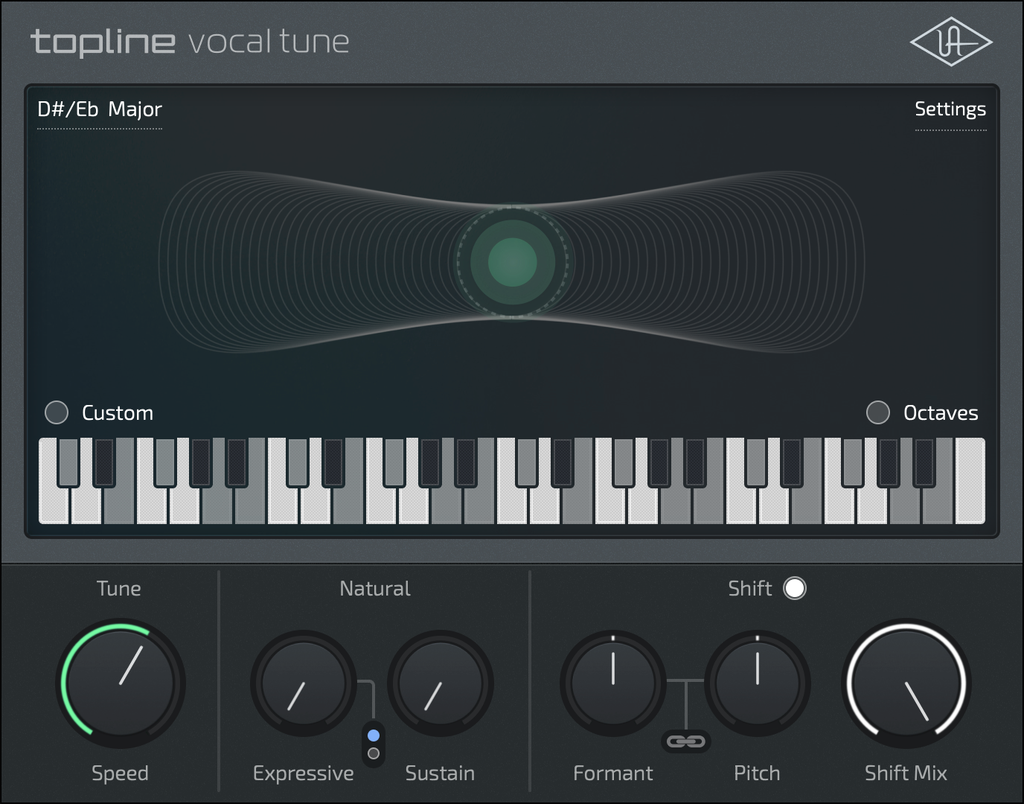Click the Pitch knob

758,683
